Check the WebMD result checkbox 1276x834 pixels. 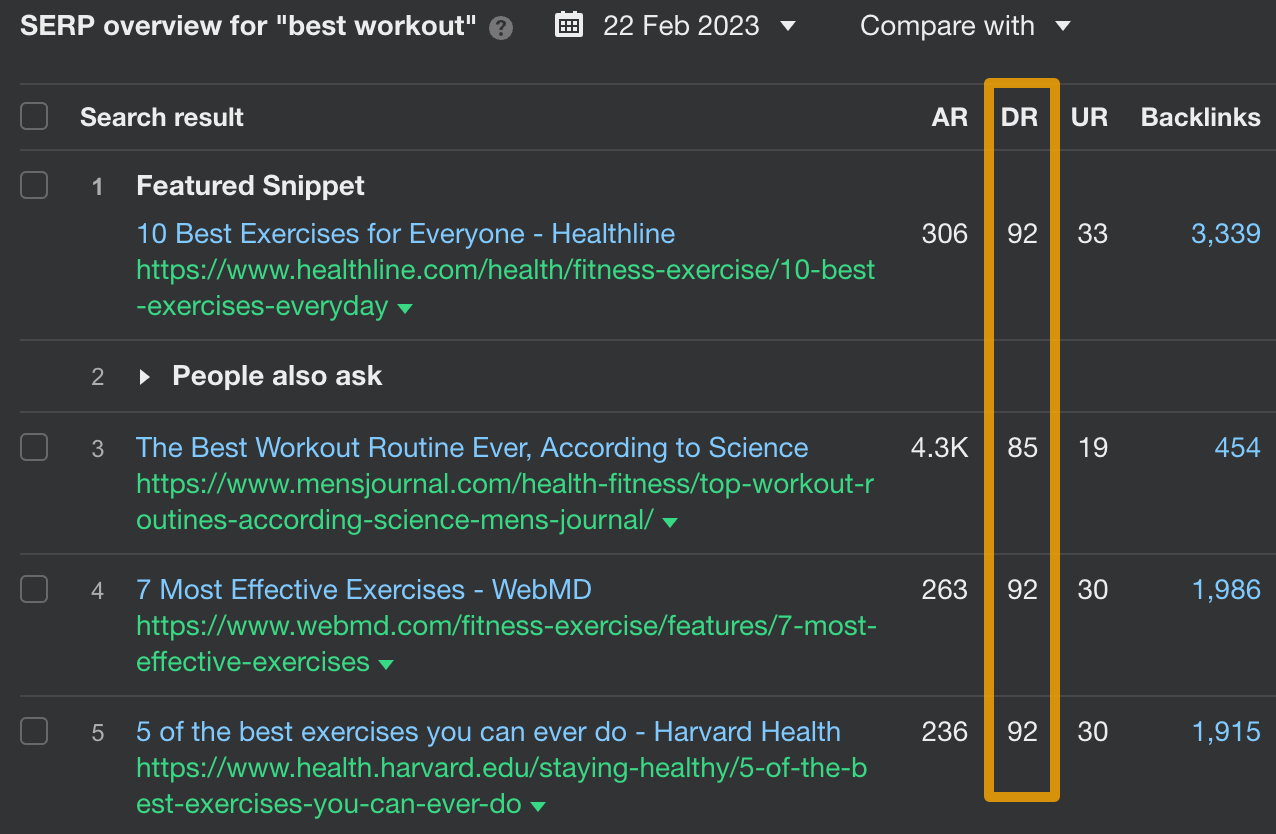point(33,590)
